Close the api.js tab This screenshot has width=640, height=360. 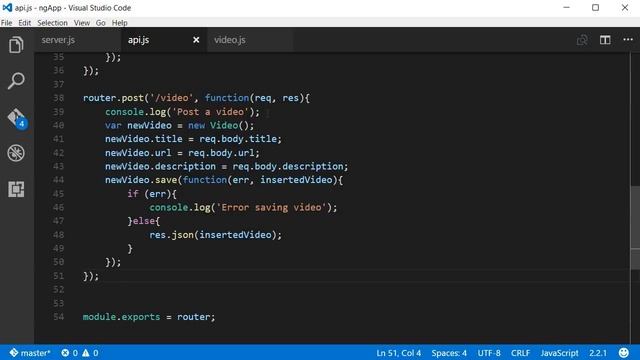[x=196, y=40]
